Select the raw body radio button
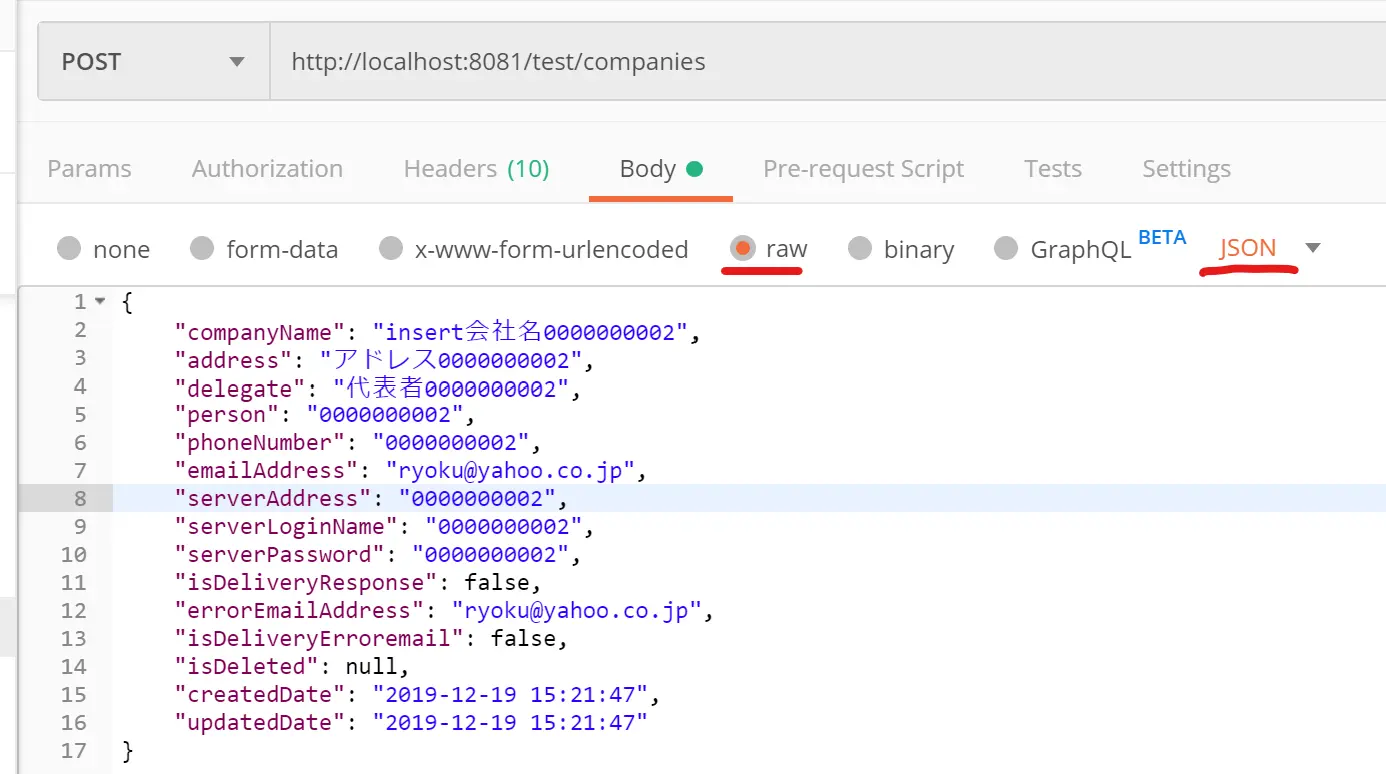The height and width of the screenshot is (774, 1386). tap(742, 248)
